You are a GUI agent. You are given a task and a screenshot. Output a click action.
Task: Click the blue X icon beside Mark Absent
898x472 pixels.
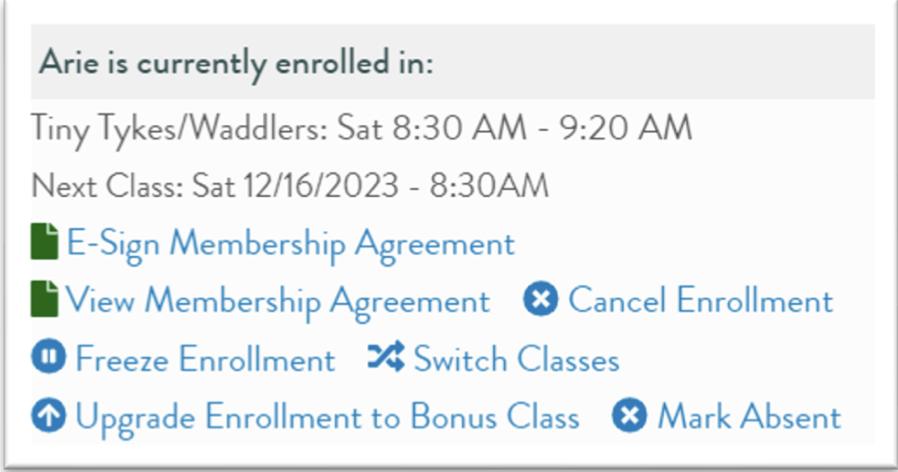(x=629, y=416)
